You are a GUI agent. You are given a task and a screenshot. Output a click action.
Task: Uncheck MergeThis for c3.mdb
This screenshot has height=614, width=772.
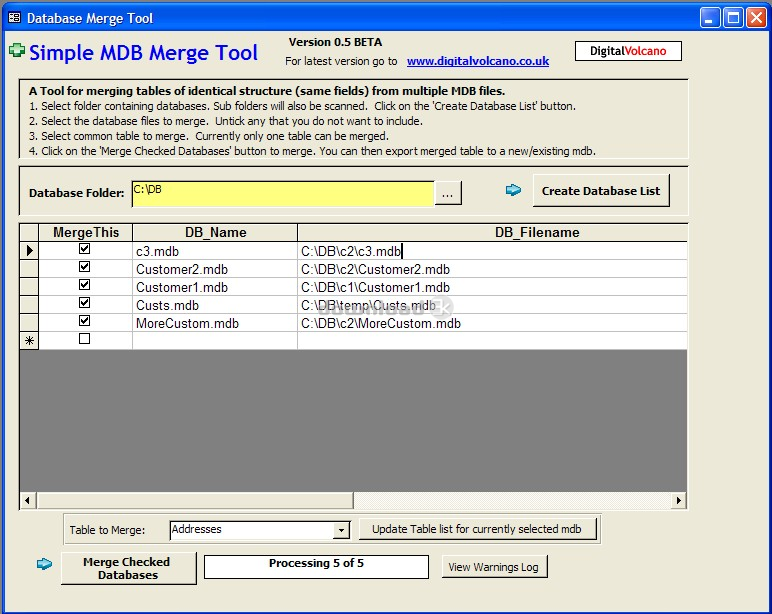[84, 249]
